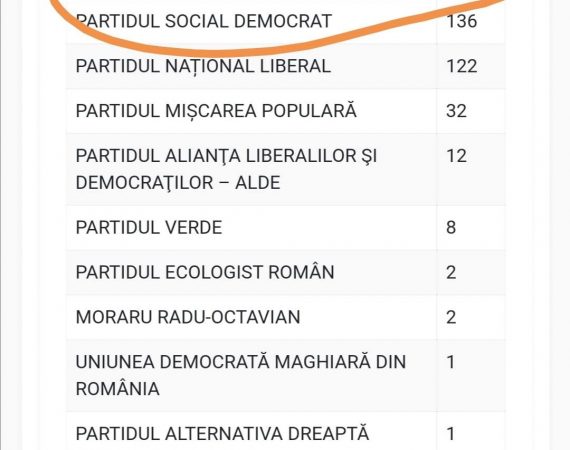
Task: Click the 136 vote count cell
Action: tap(461, 21)
